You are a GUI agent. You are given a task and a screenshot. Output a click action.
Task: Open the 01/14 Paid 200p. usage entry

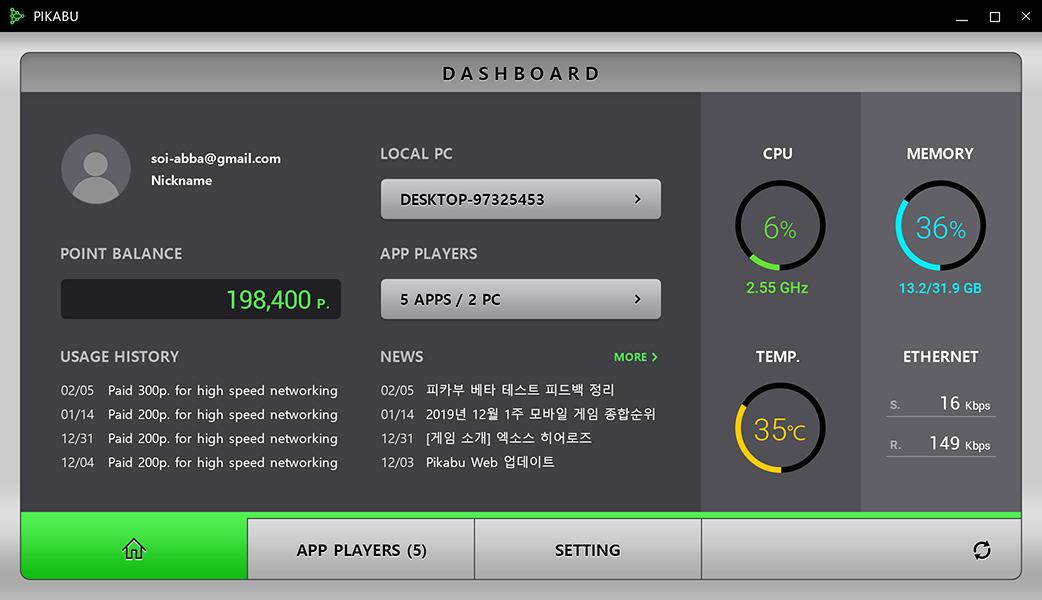click(199, 415)
